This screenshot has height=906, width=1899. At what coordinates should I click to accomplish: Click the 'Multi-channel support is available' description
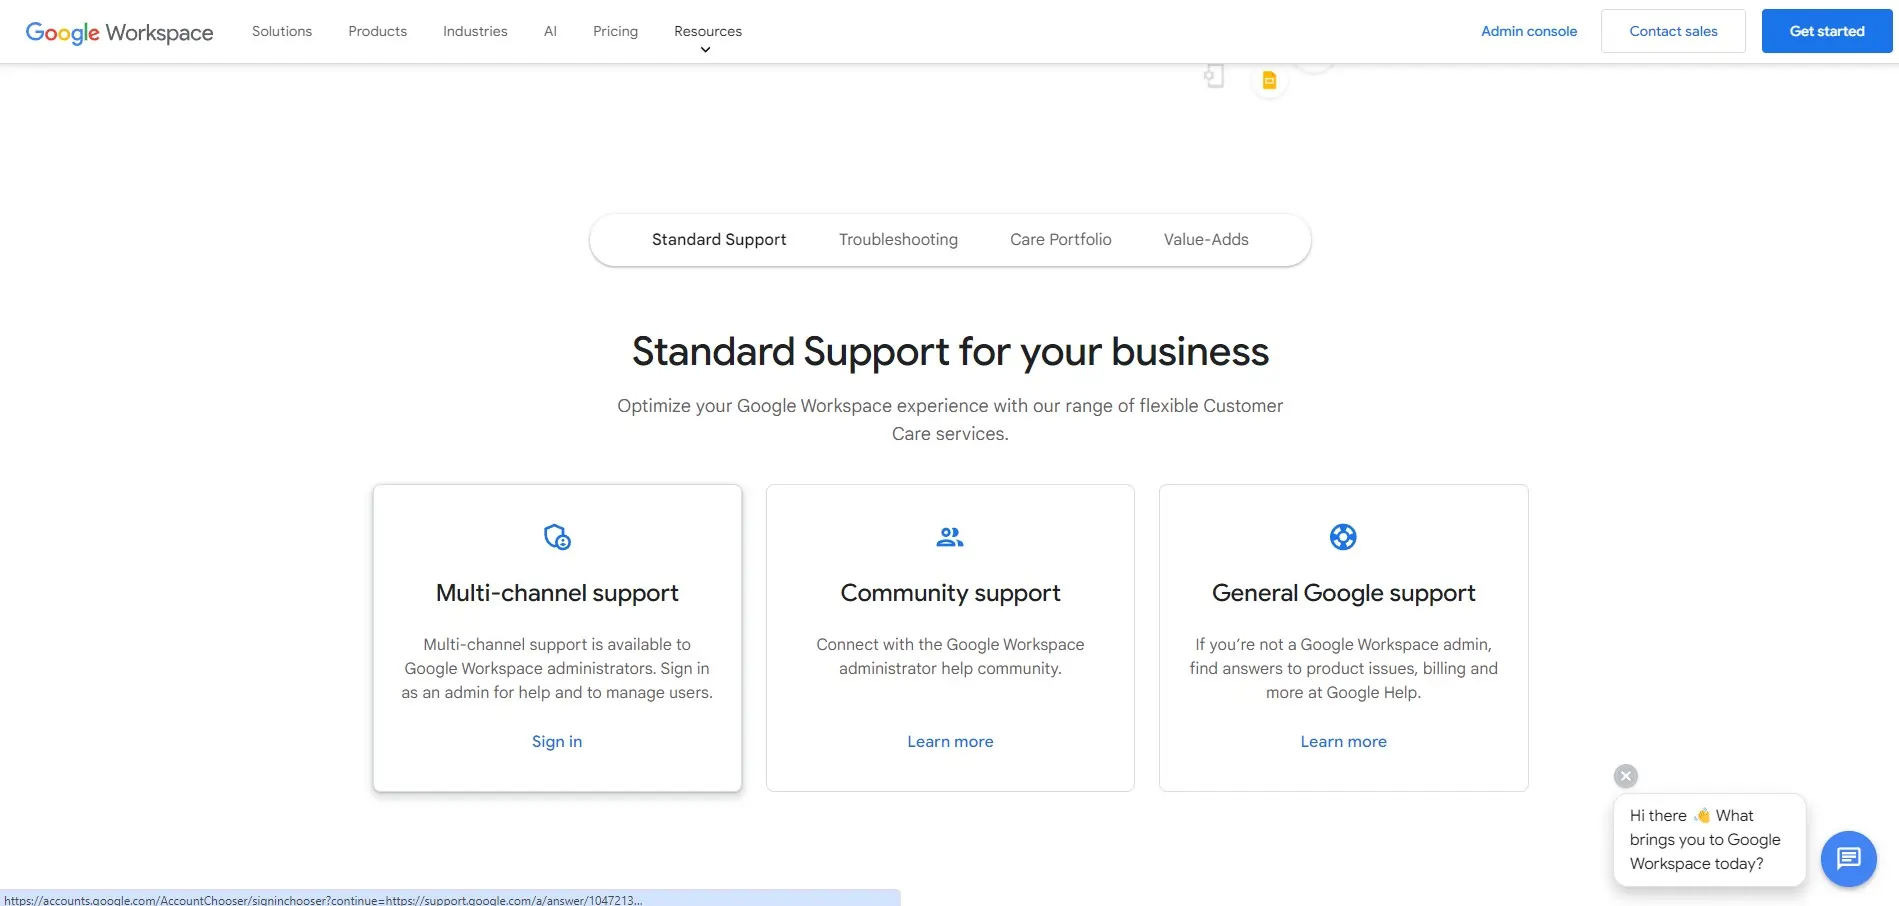click(x=557, y=669)
